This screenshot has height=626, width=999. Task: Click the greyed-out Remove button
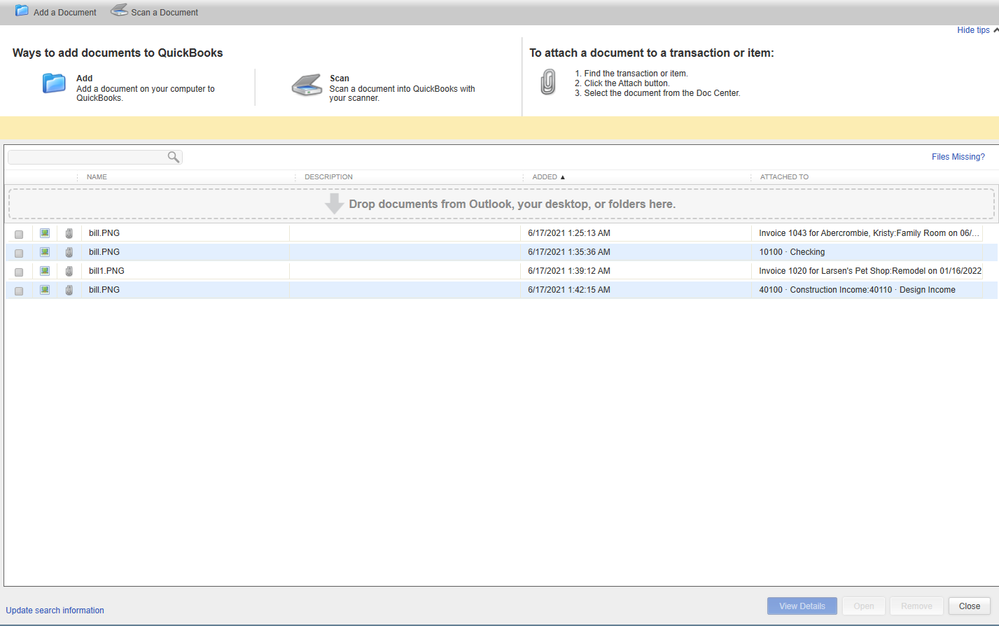coord(916,606)
